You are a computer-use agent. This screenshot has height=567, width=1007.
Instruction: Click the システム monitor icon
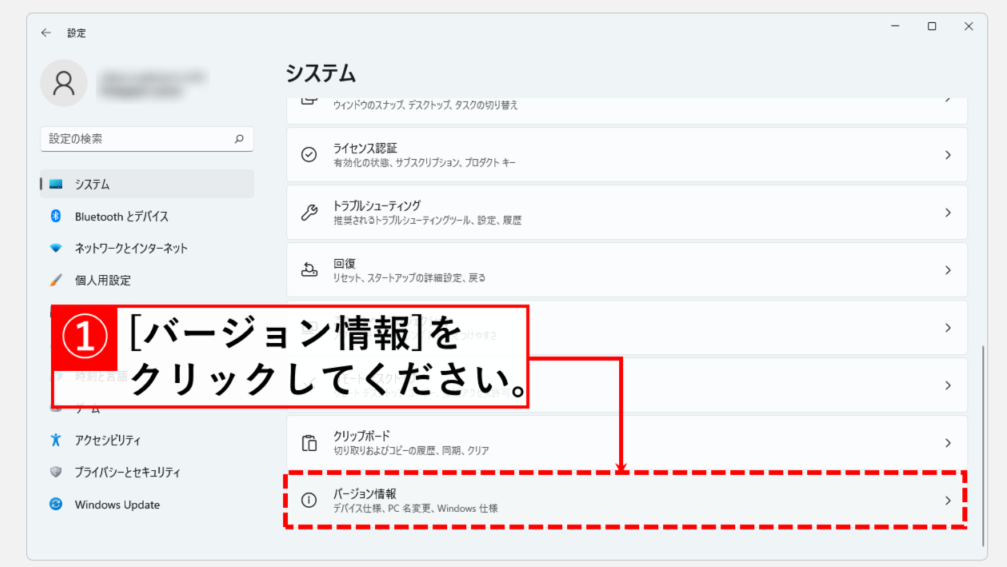click(x=56, y=184)
